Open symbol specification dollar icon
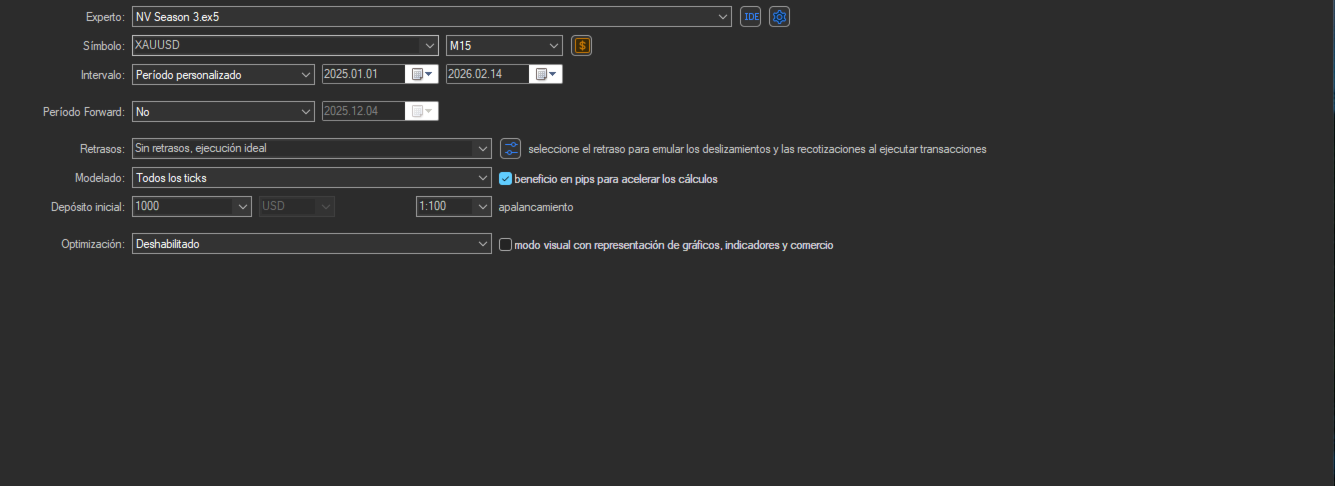1335x486 pixels. pos(582,45)
